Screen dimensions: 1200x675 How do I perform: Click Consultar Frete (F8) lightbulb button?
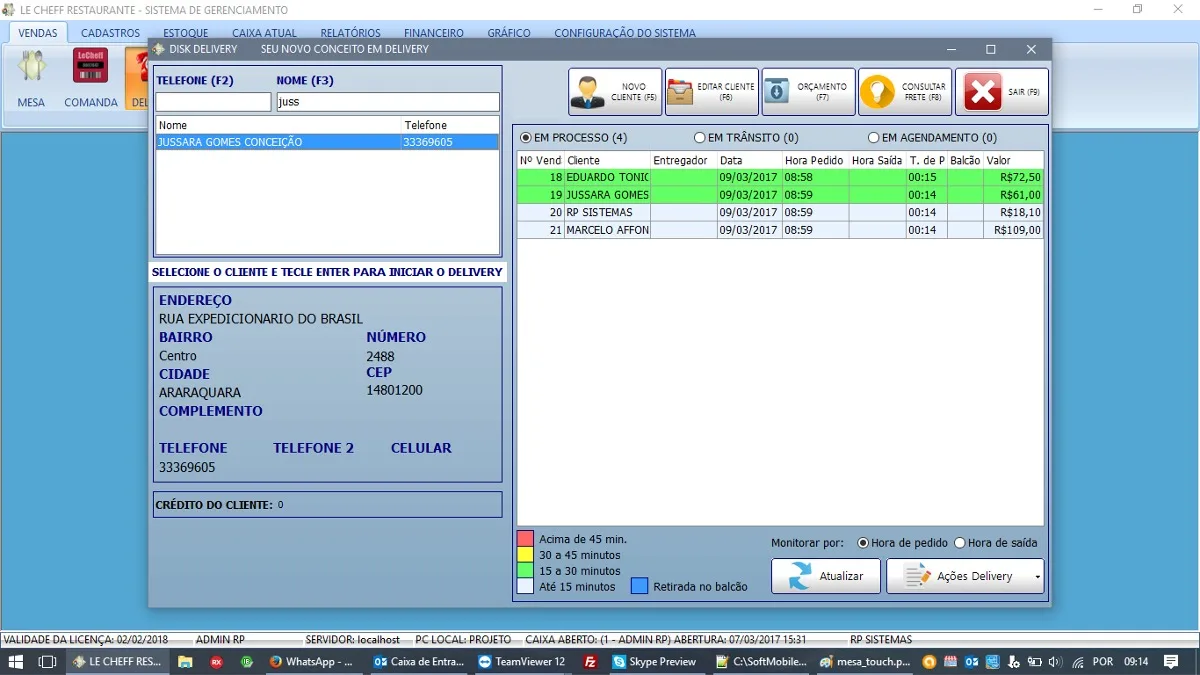[x=905, y=92]
